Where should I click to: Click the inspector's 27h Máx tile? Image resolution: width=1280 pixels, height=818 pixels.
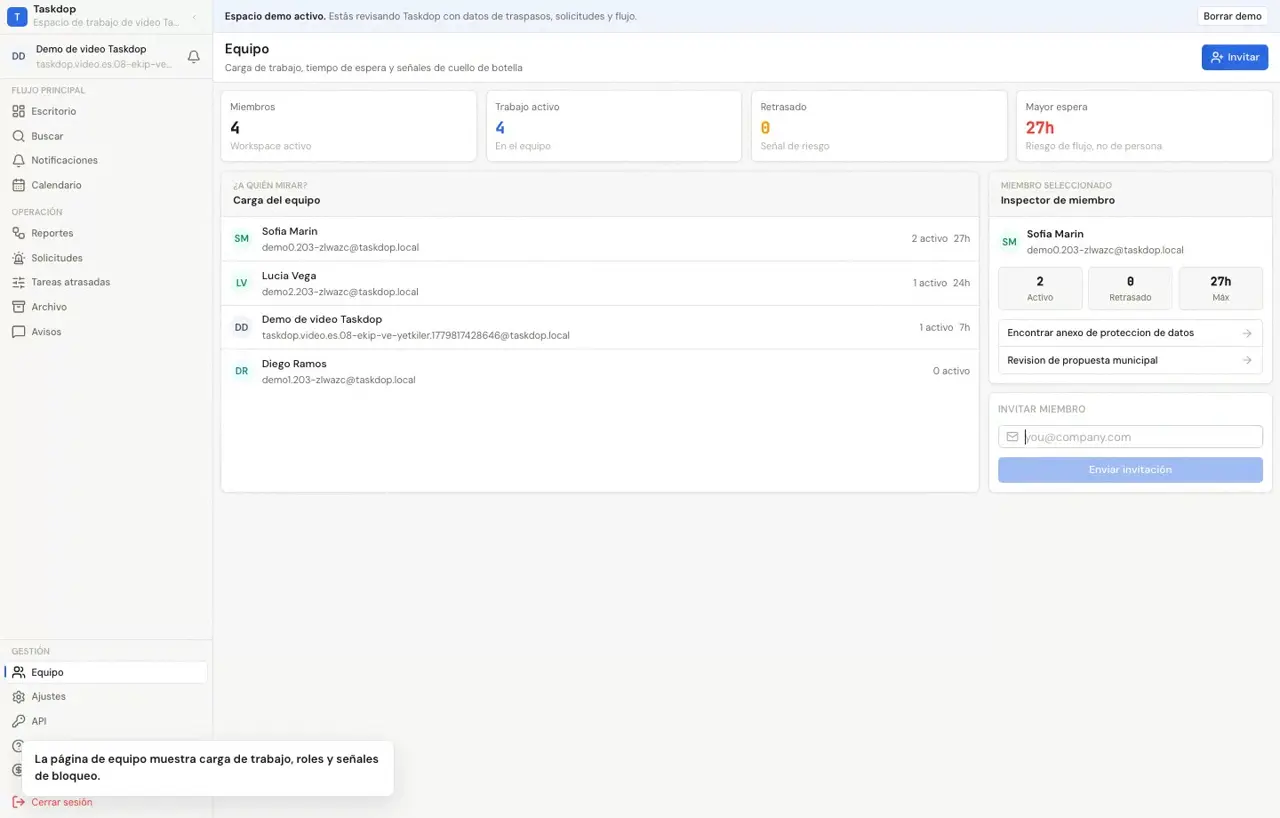point(1221,288)
